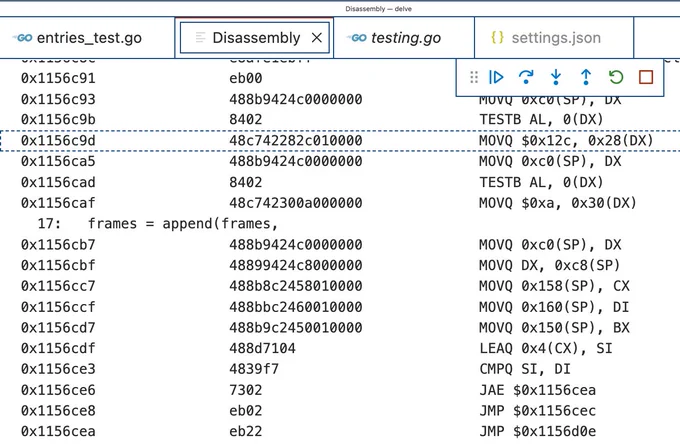Select address 0x1156ce6
The height and width of the screenshot is (445, 680).
(58, 389)
